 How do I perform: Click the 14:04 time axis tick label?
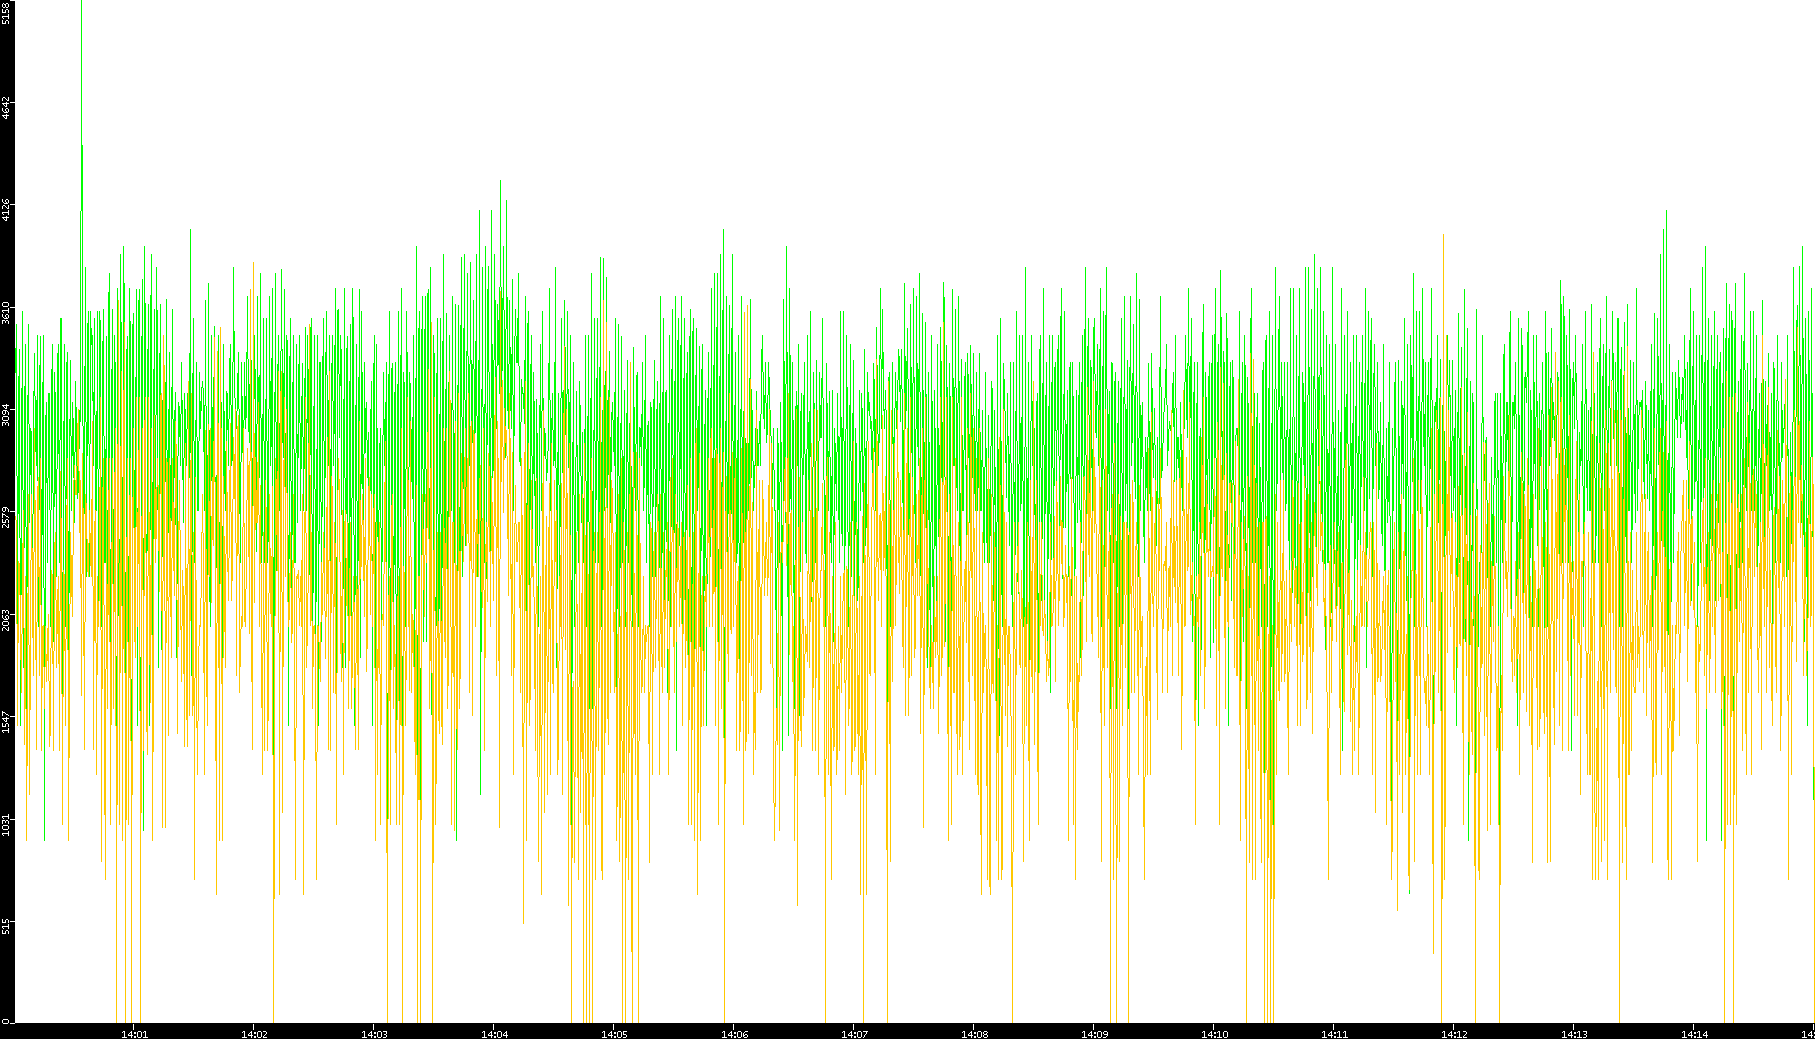click(494, 1034)
